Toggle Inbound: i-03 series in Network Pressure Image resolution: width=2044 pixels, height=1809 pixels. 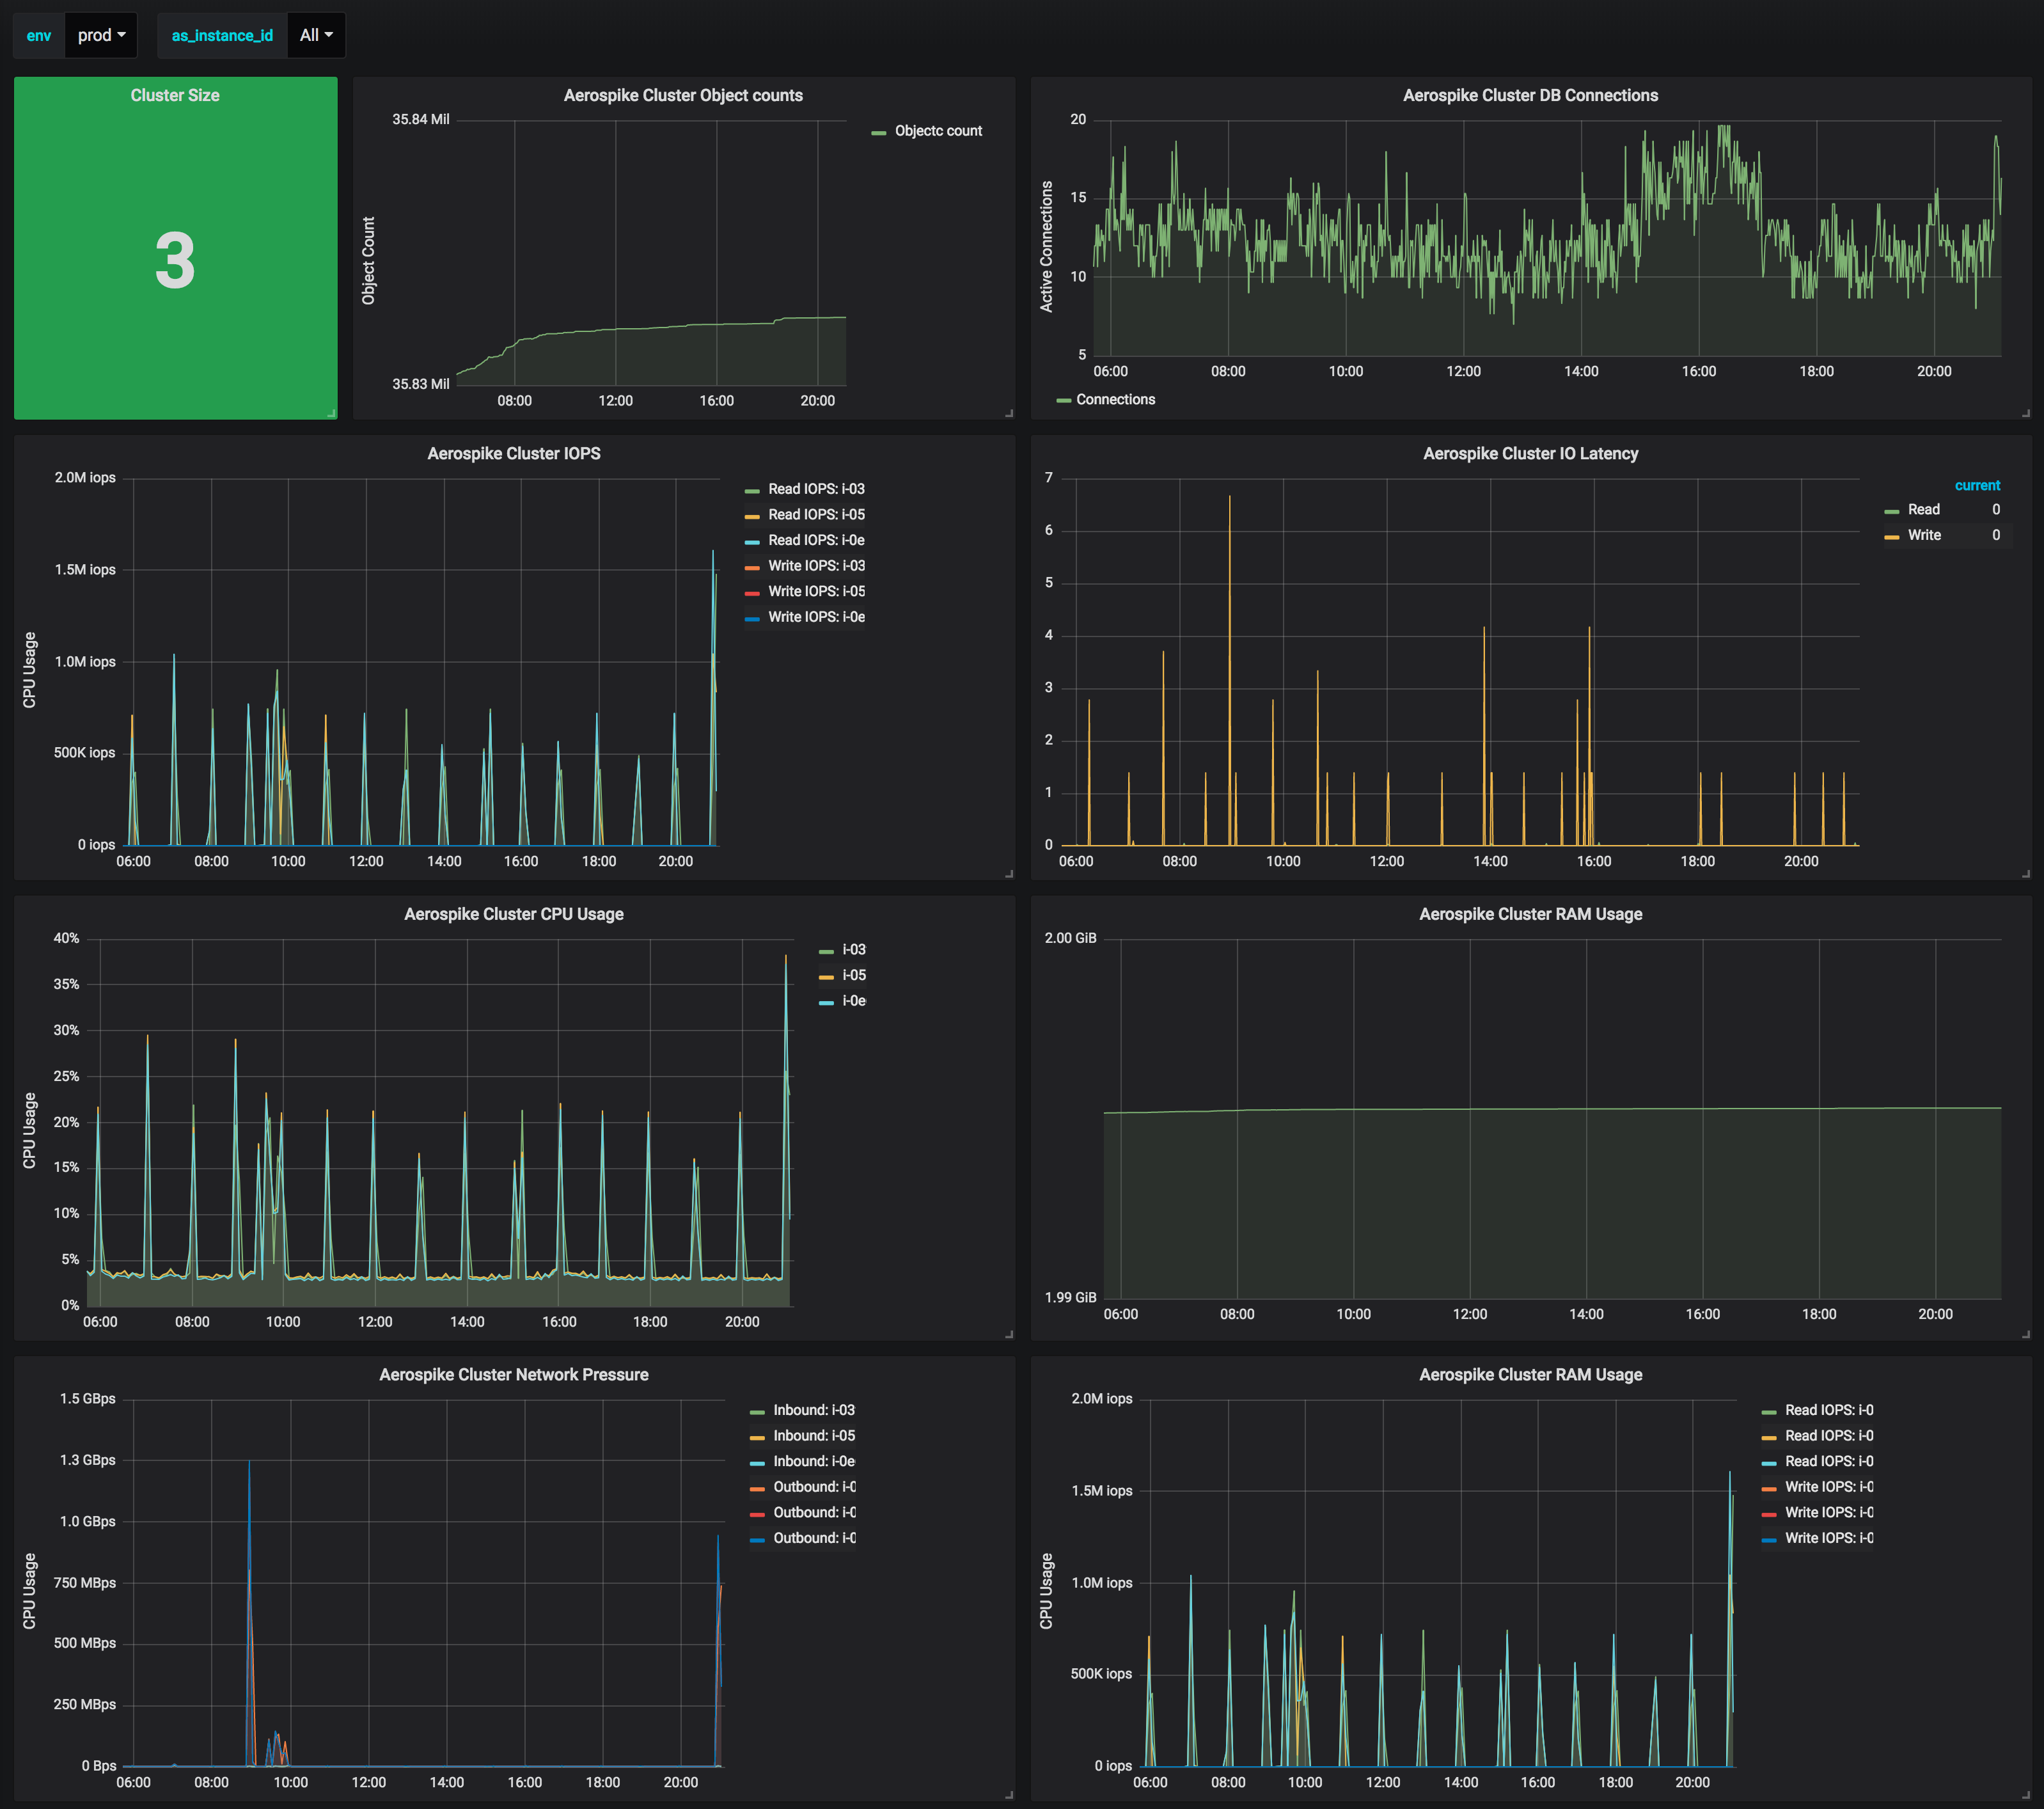[813, 1411]
